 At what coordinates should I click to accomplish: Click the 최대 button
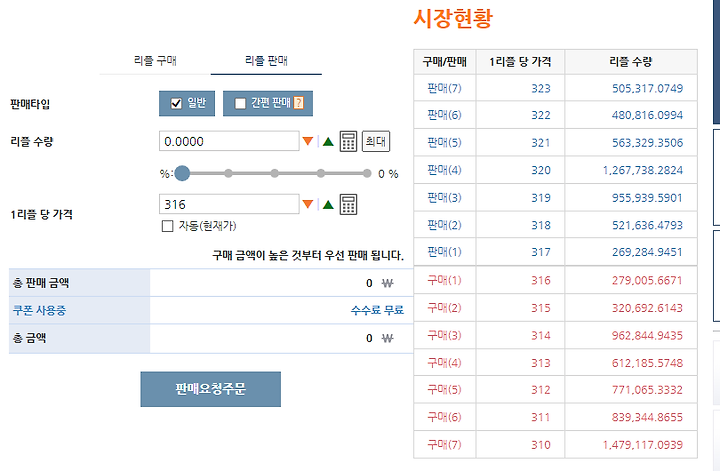(x=376, y=141)
